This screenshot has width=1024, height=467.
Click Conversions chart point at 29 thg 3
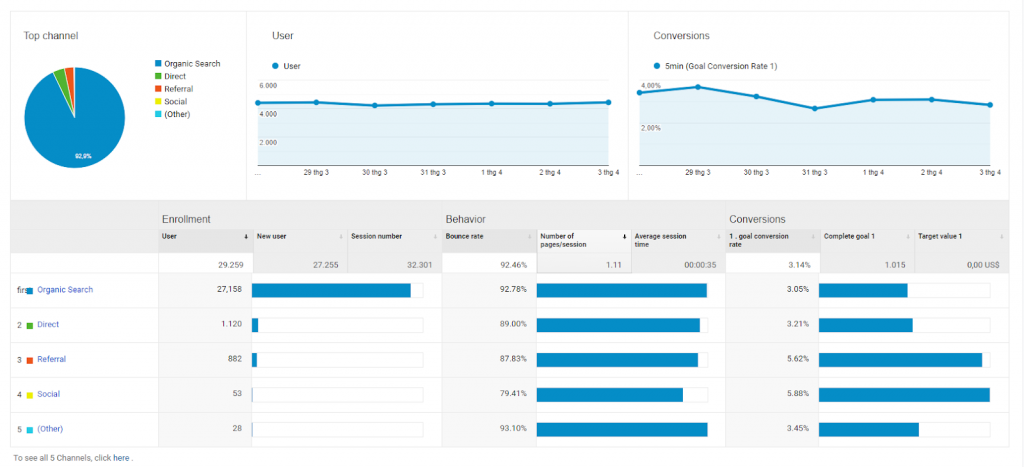click(x=698, y=87)
